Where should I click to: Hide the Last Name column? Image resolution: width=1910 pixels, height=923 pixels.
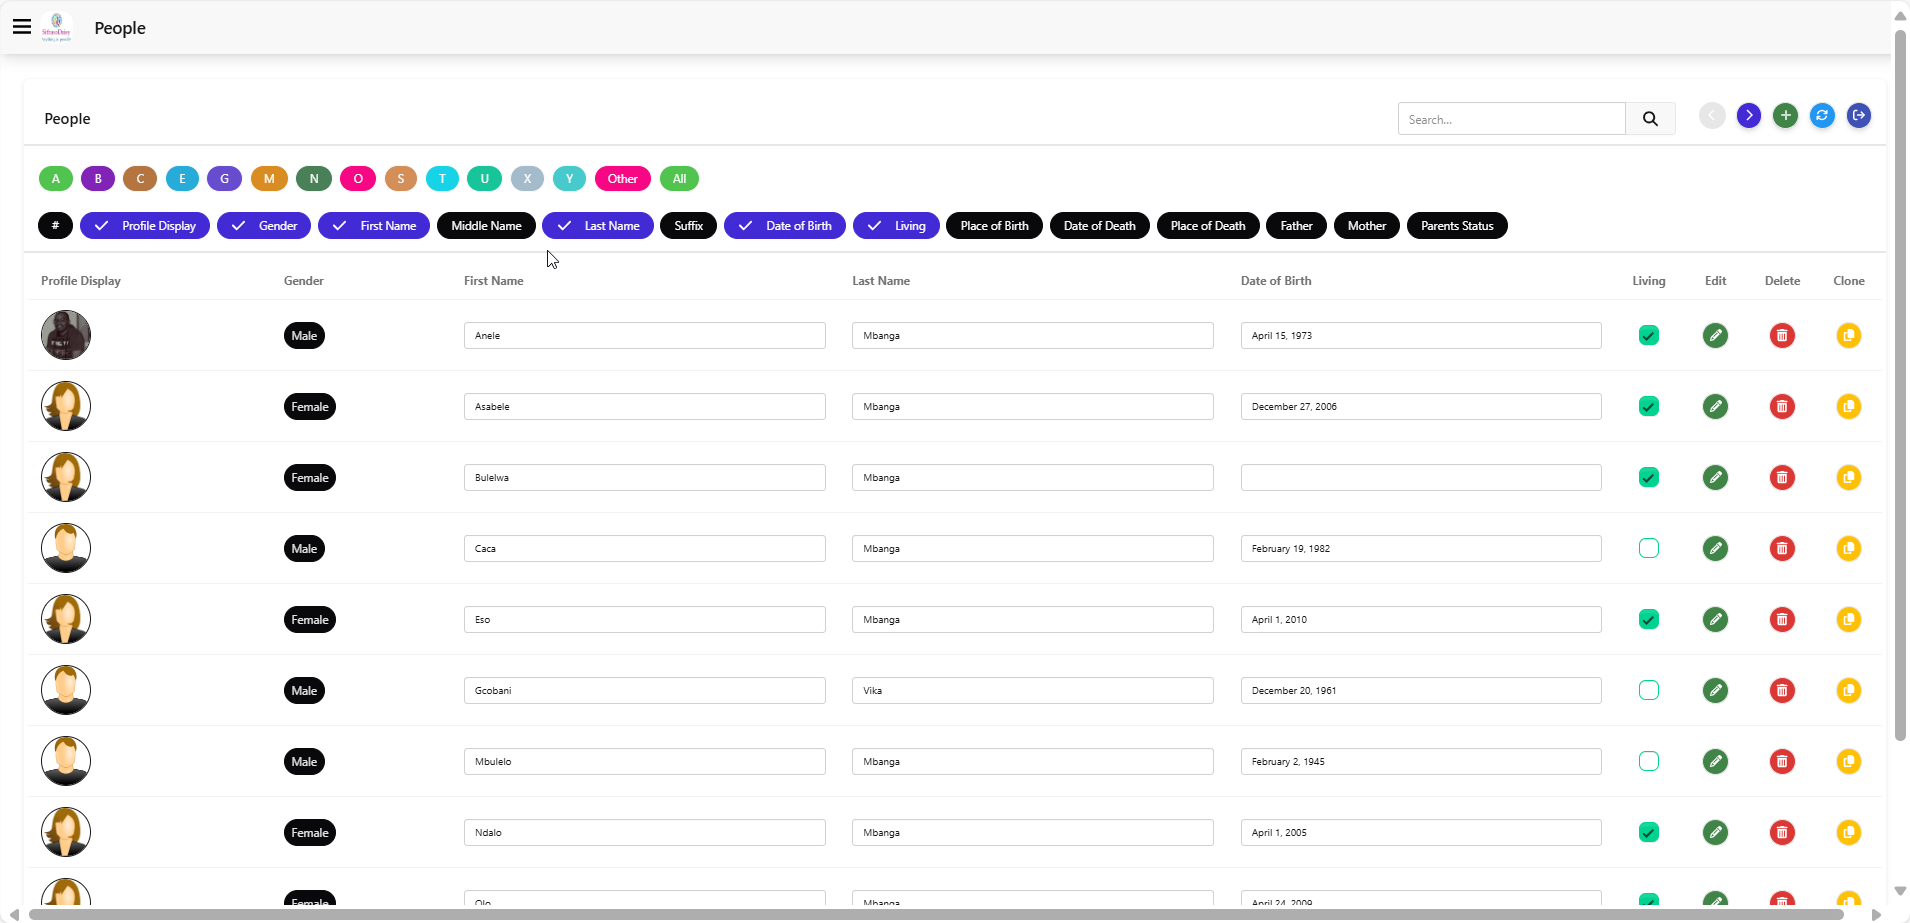(x=598, y=226)
